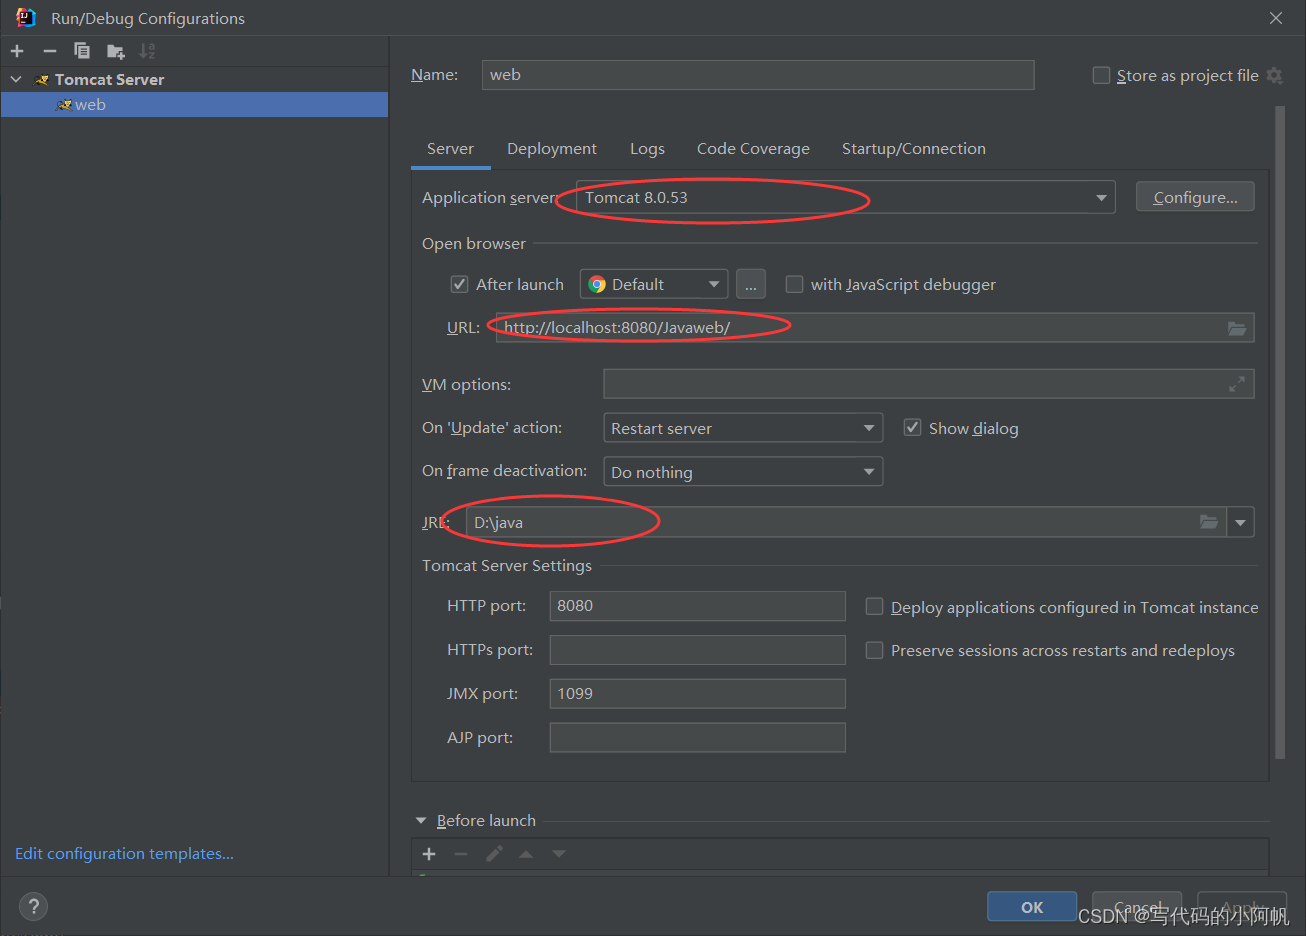Click the HTTP port field
This screenshot has width=1306, height=936.
697,606
